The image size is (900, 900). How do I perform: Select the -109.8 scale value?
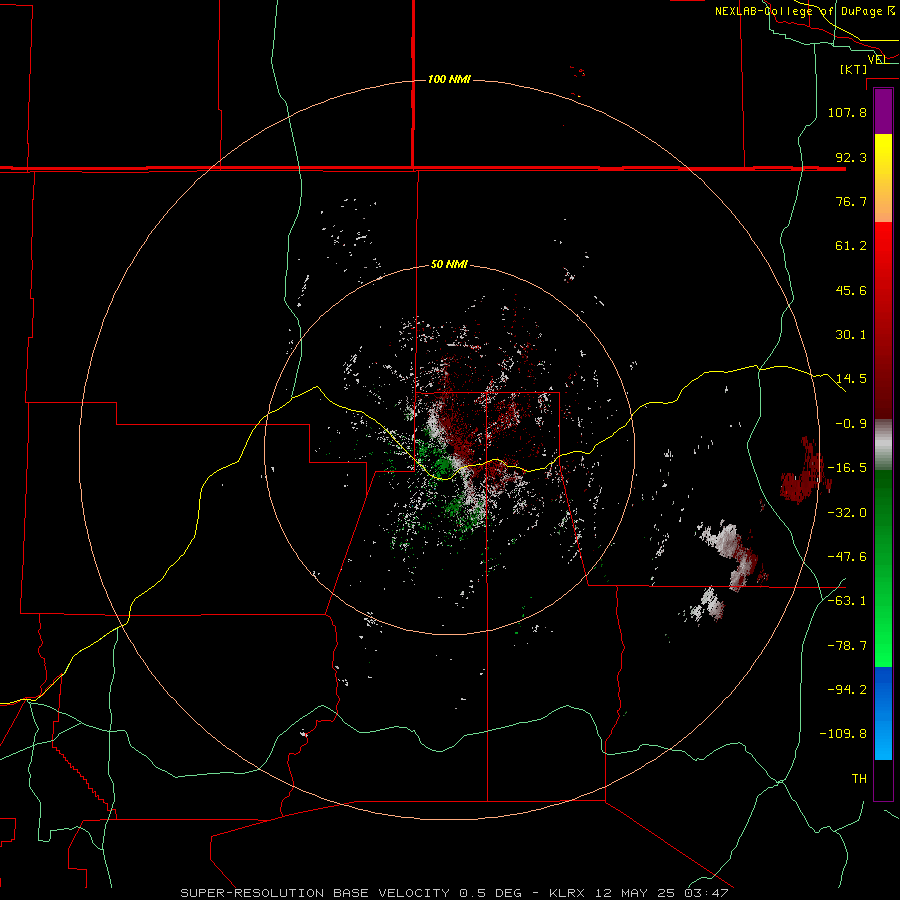click(843, 734)
